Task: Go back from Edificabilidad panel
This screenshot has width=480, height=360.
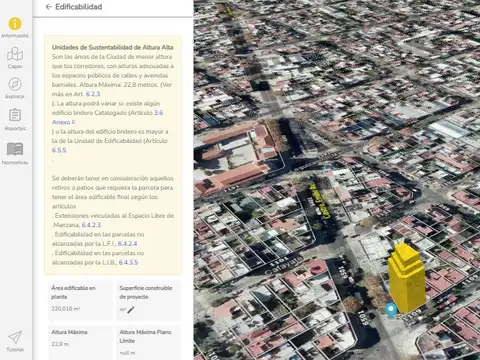Action: click(49, 7)
